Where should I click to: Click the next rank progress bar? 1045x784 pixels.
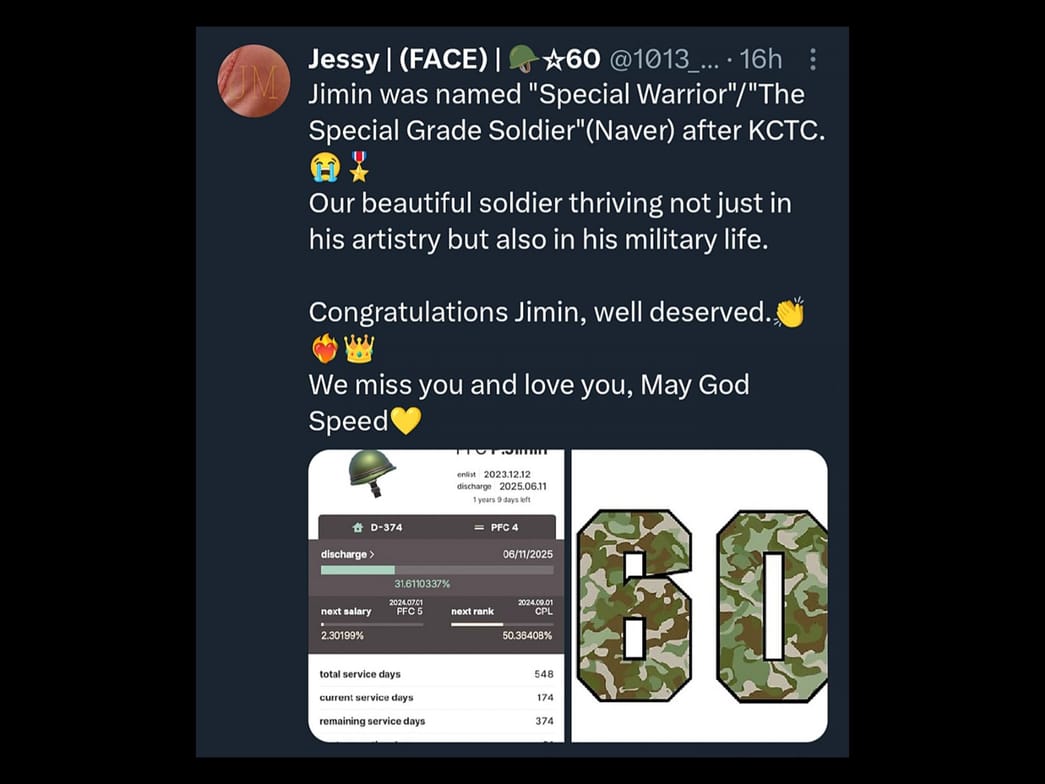pos(501,624)
